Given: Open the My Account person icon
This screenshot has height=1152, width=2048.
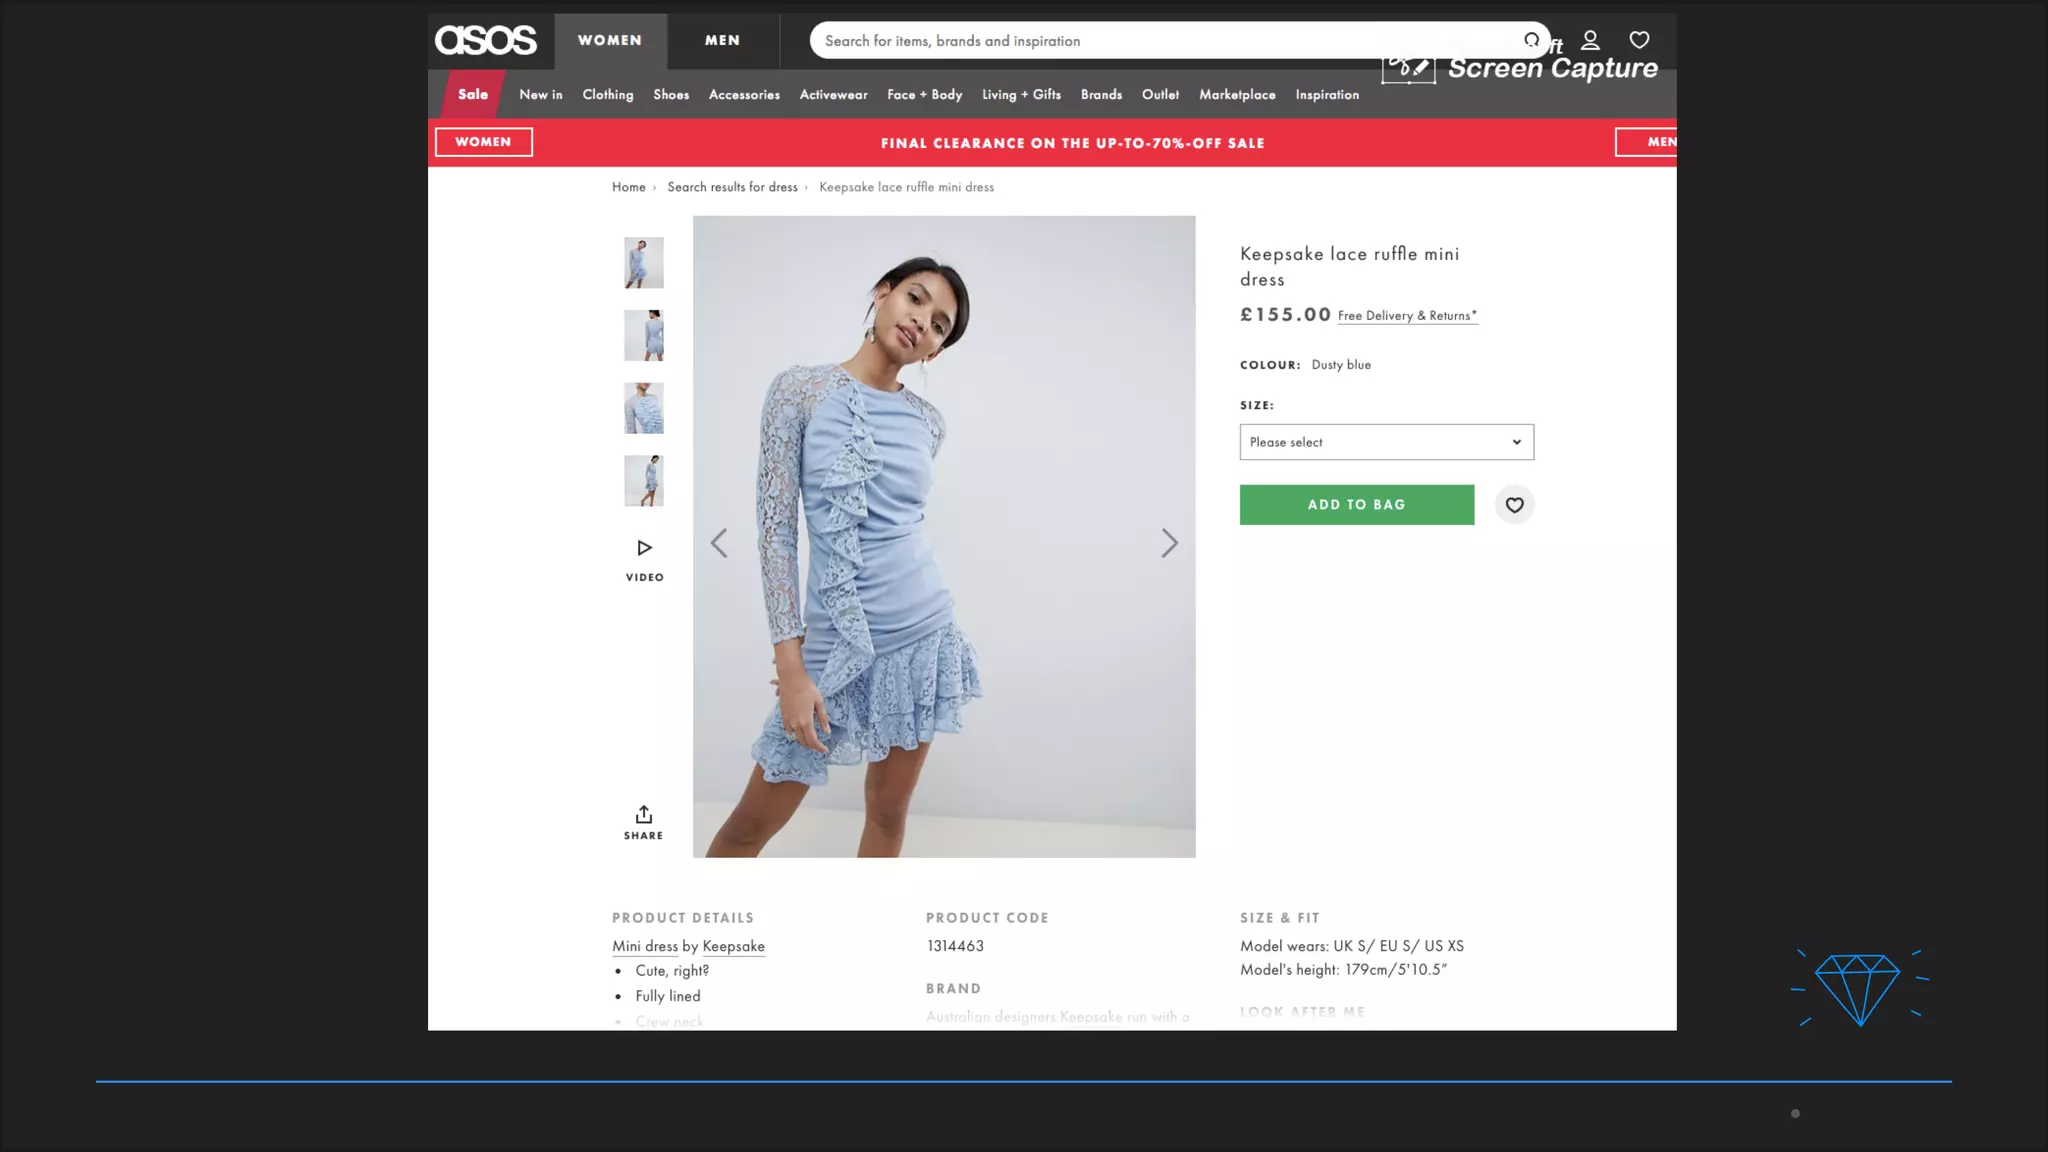Looking at the screenshot, I should tap(1590, 40).
